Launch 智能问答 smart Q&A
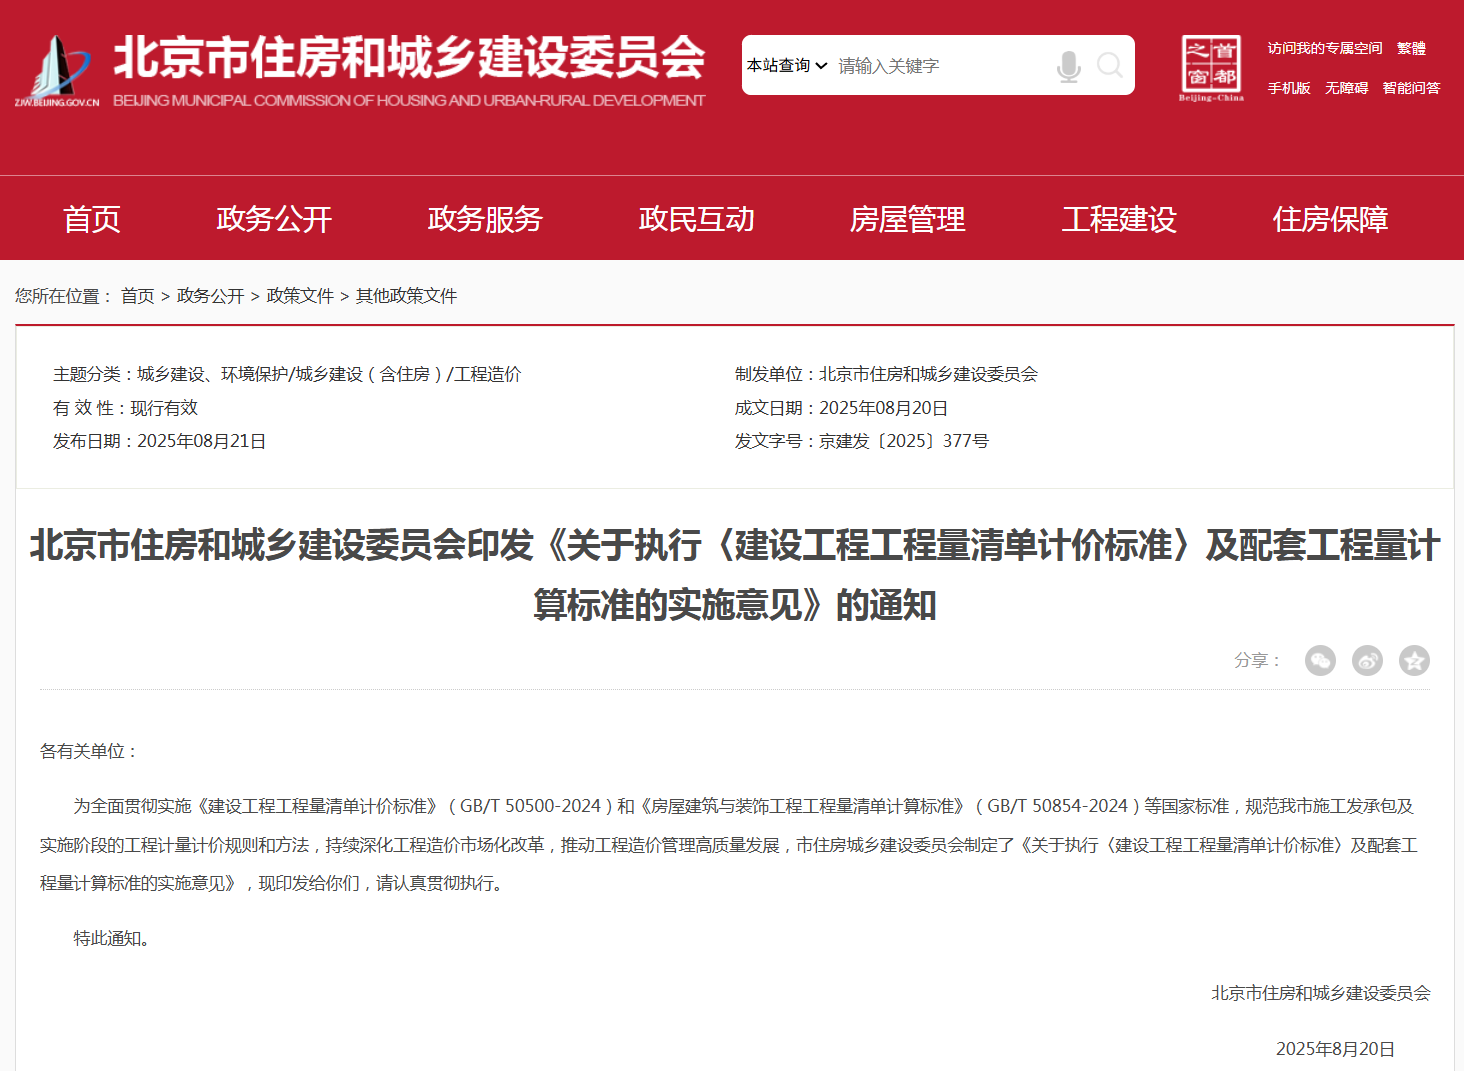The image size is (1464, 1071). [x=1411, y=87]
